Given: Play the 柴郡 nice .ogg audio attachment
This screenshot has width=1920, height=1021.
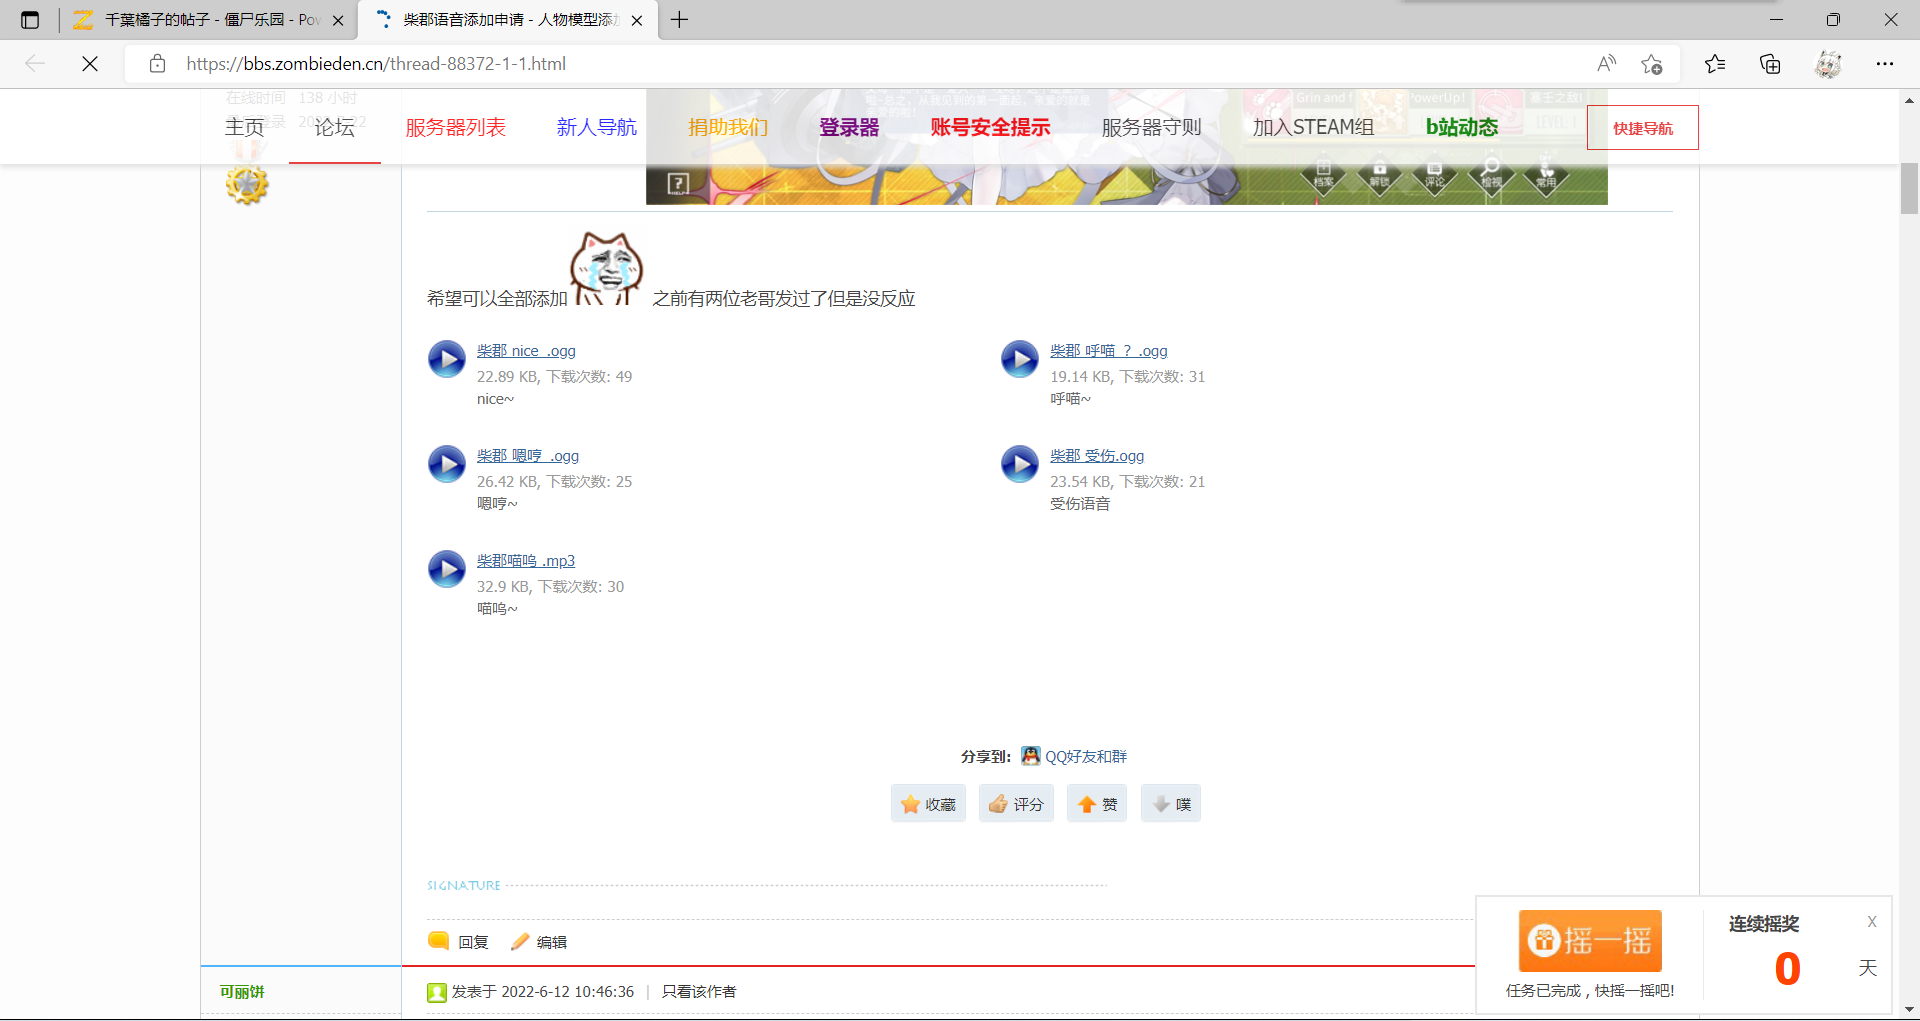Looking at the screenshot, I should (447, 359).
